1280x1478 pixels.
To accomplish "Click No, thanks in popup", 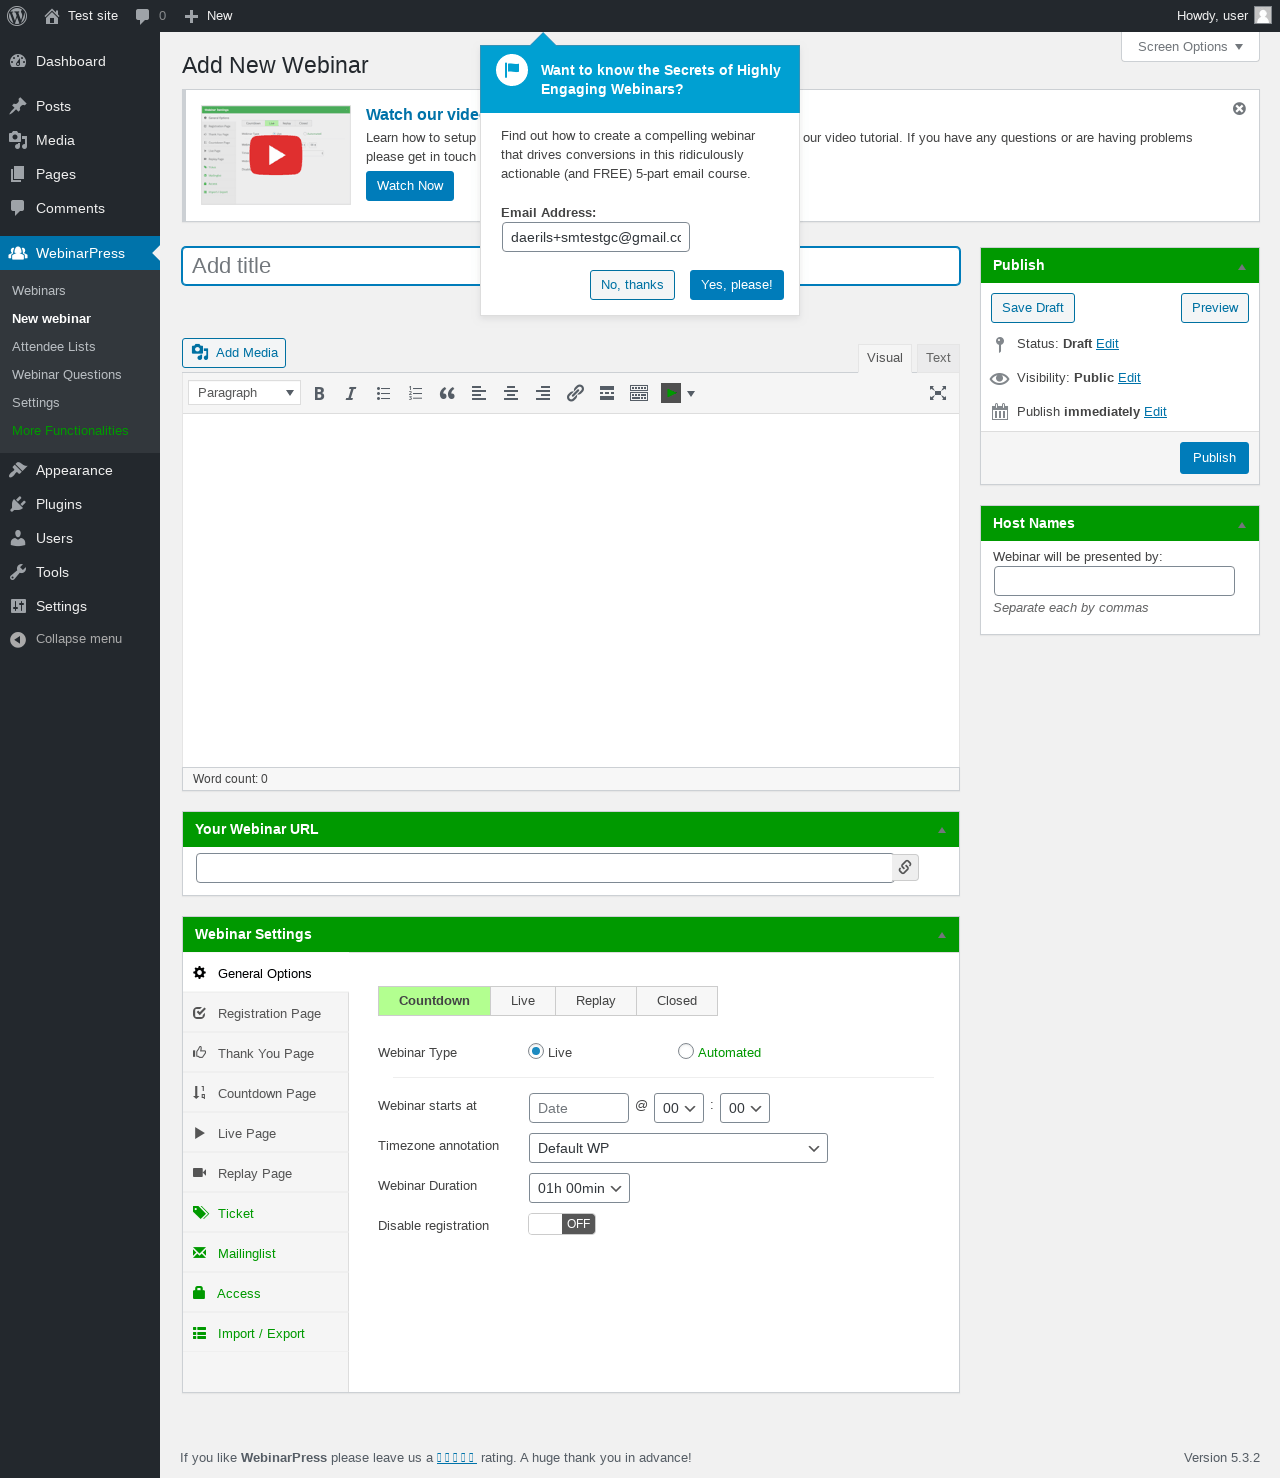I will coord(632,285).
